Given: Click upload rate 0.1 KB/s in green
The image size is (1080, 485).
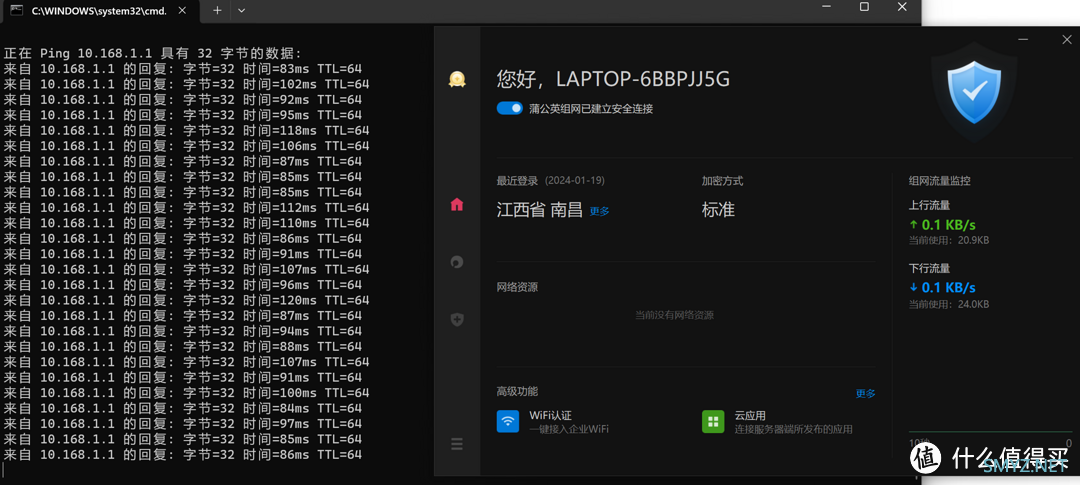Looking at the screenshot, I should [x=942, y=225].
